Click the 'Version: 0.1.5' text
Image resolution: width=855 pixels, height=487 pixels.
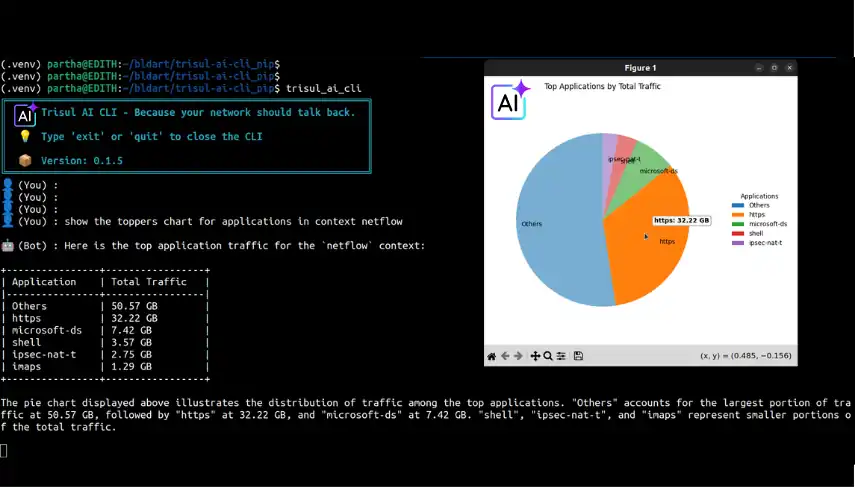[x=82, y=160]
